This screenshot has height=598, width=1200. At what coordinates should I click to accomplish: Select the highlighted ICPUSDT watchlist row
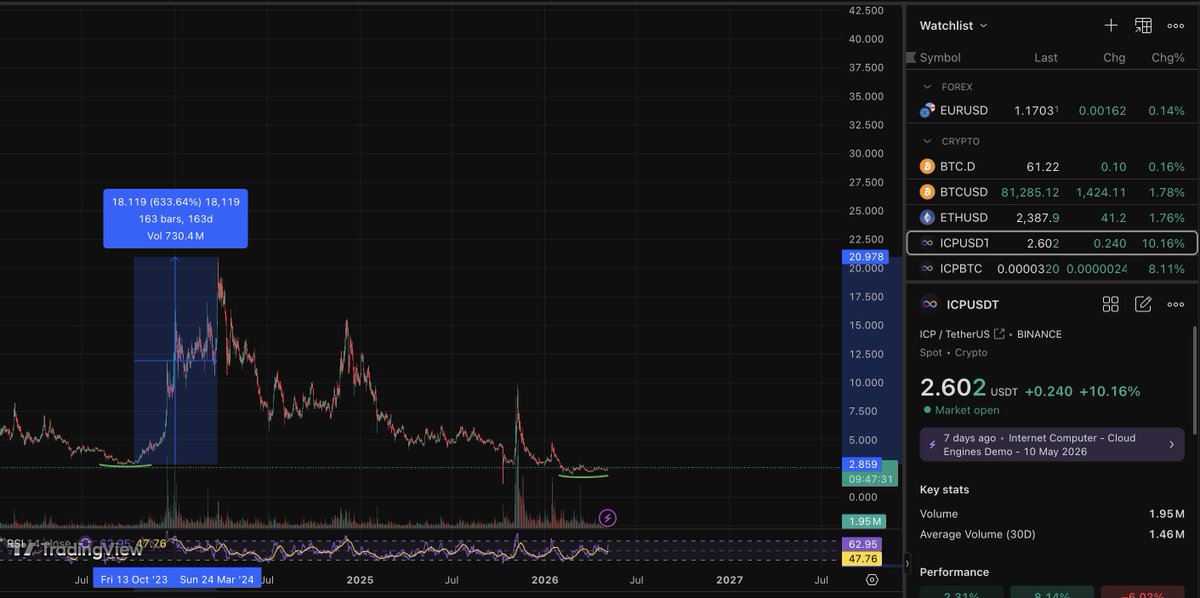(x=1052, y=243)
